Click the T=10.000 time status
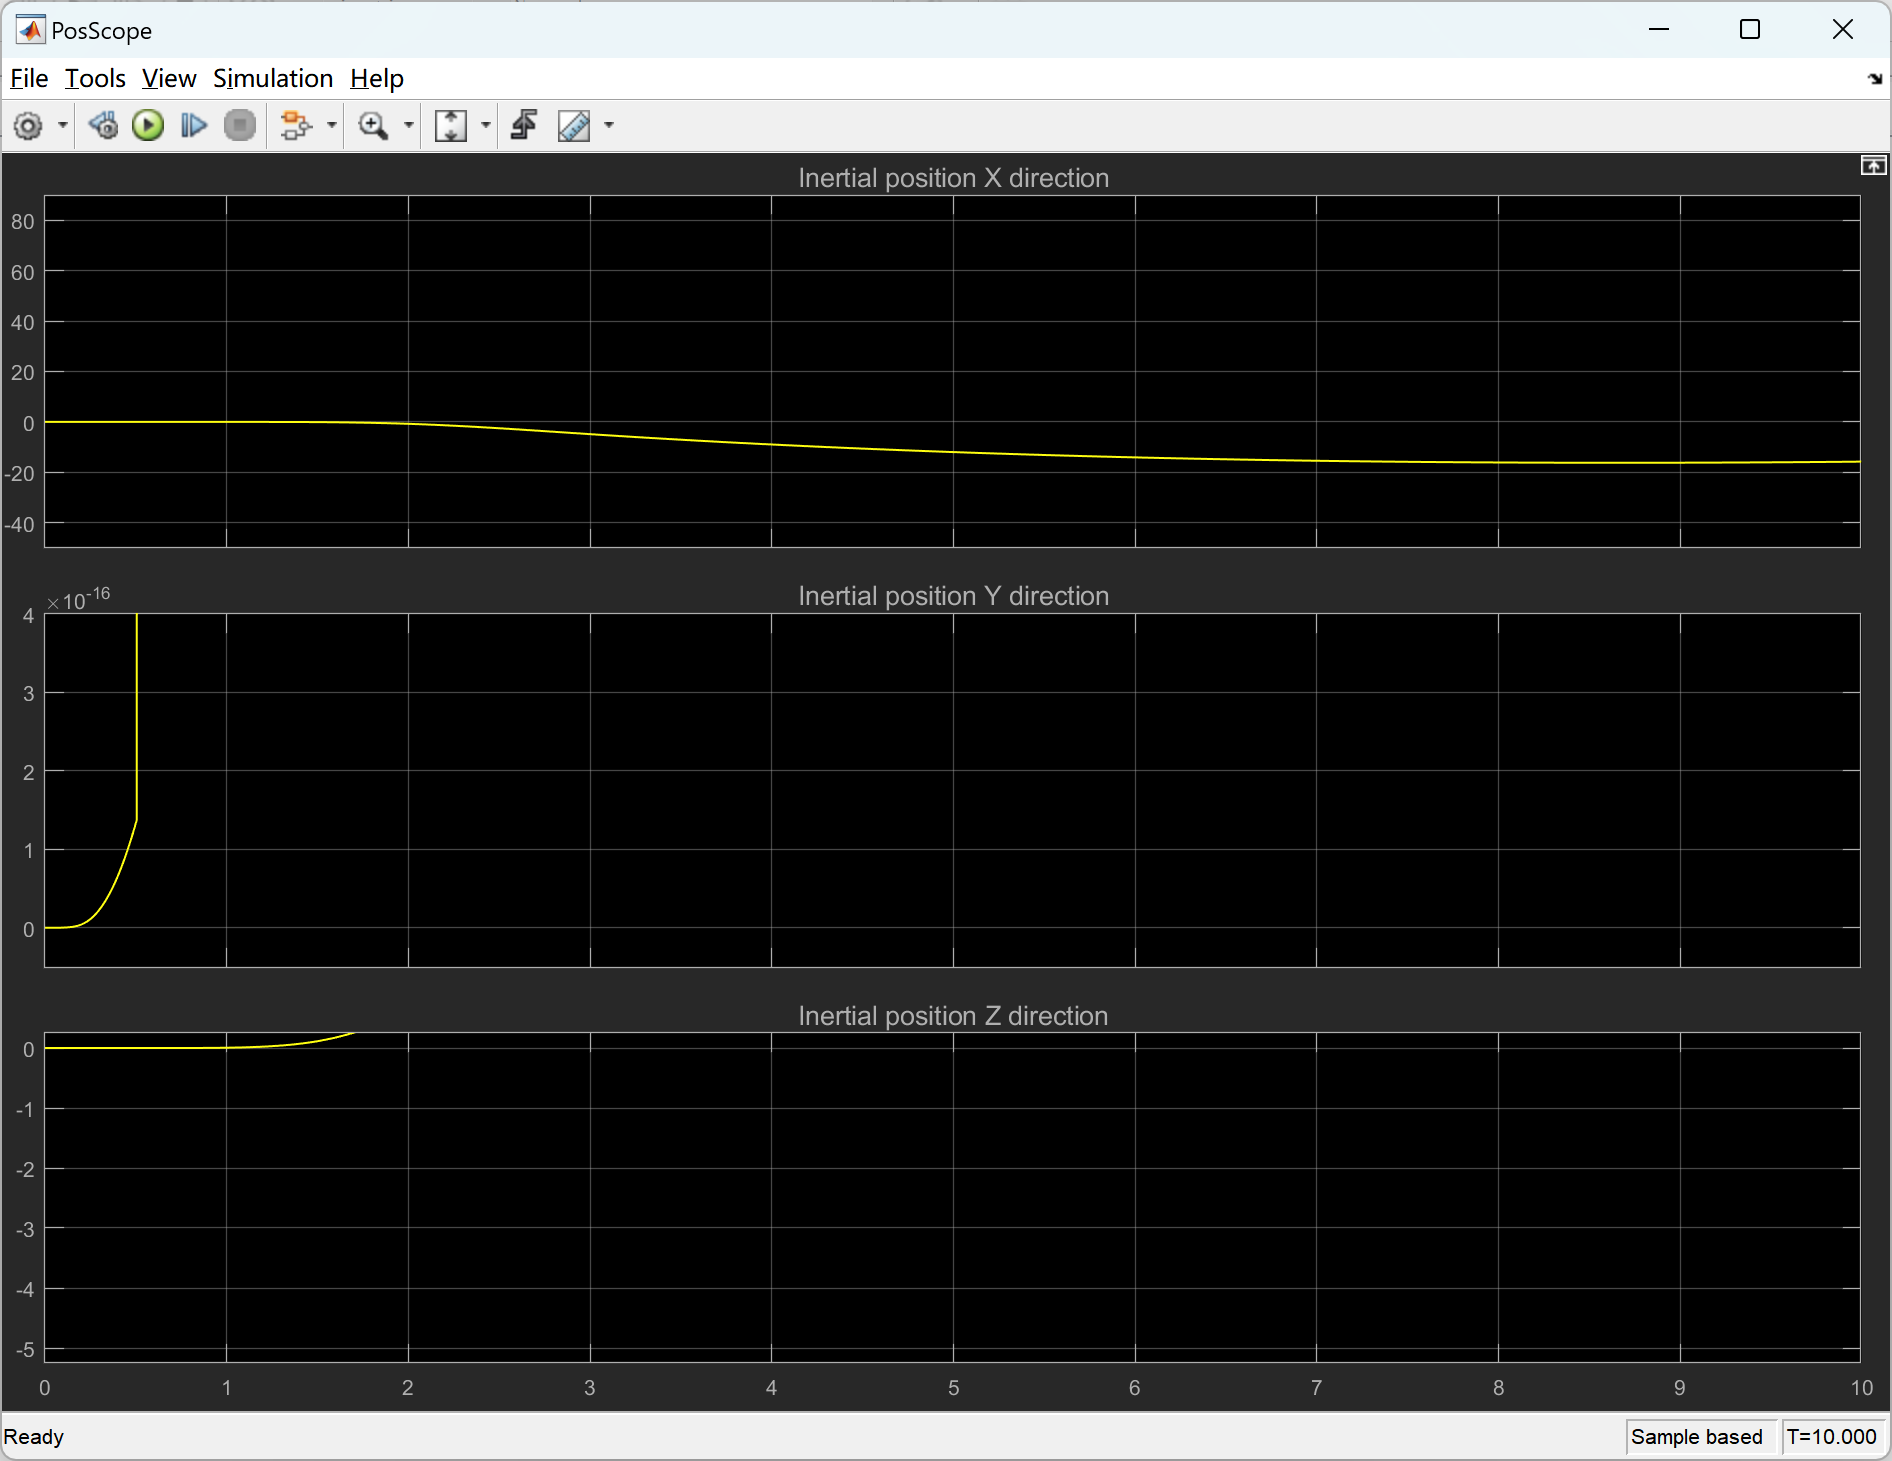The image size is (1892, 1461). (x=1832, y=1437)
